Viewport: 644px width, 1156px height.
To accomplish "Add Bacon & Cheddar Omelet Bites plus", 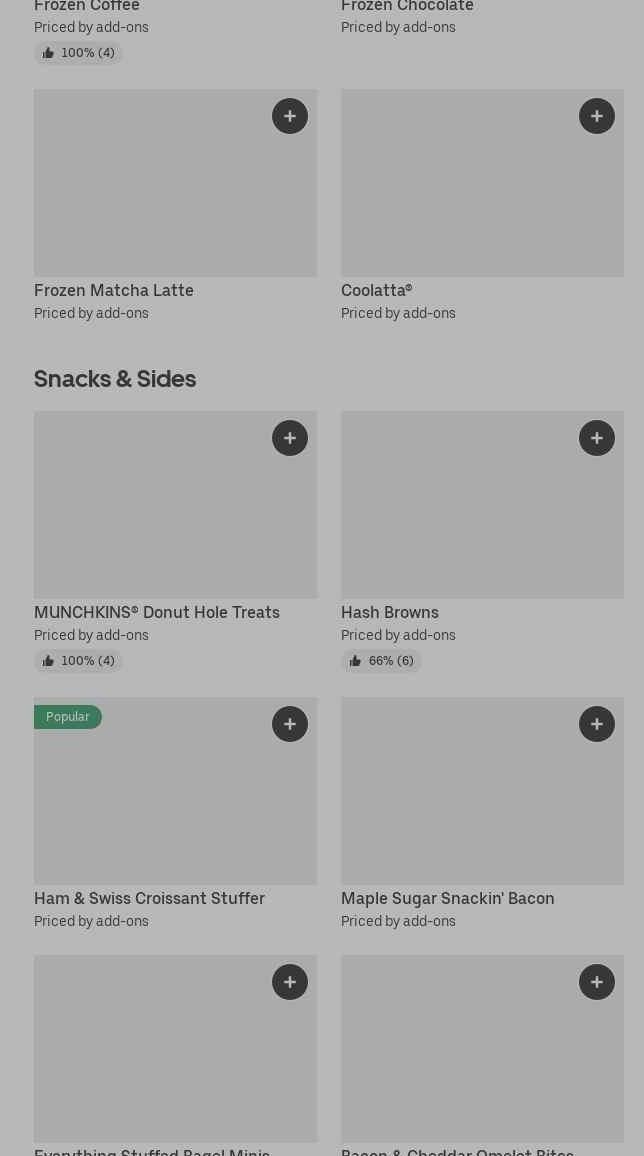I will click(597, 982).
